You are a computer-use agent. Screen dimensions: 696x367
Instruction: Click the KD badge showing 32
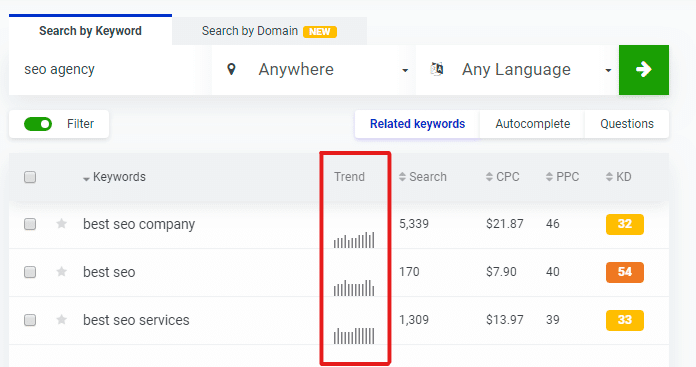click(x=625, y=224)
